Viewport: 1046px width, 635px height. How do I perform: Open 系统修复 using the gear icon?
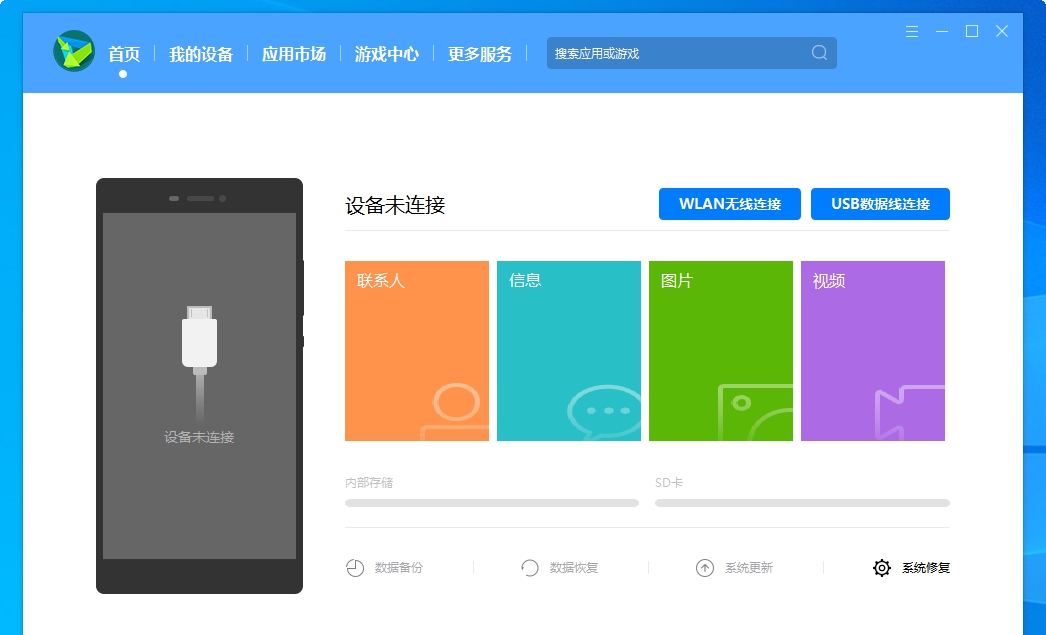tap(881, 567)
